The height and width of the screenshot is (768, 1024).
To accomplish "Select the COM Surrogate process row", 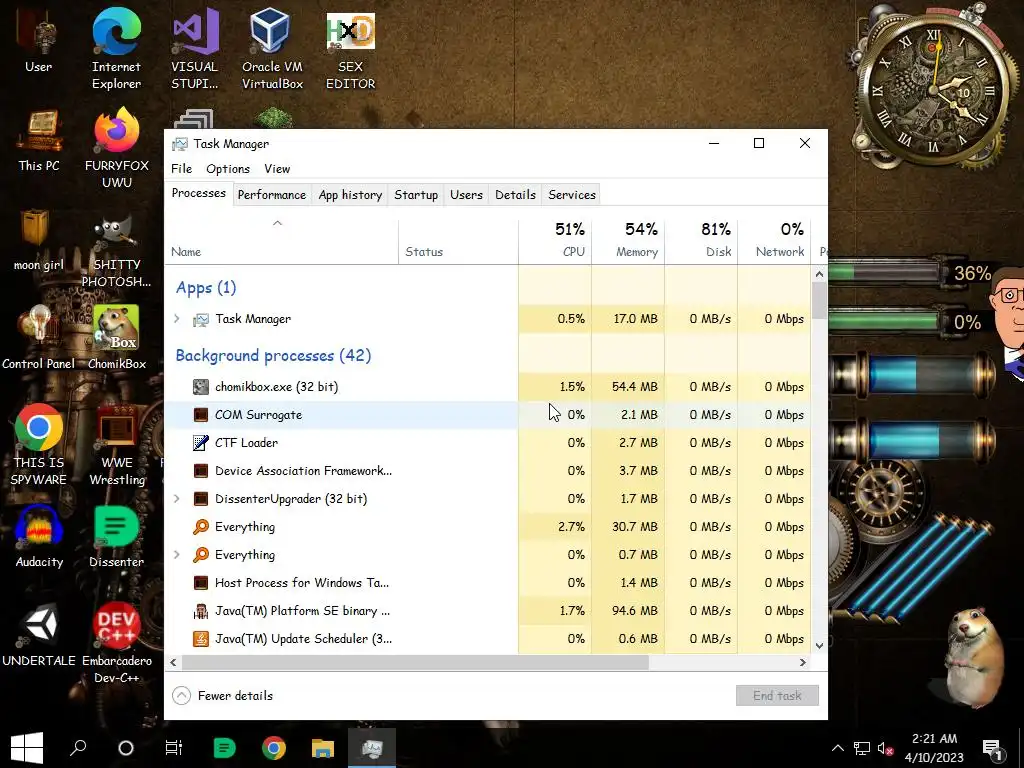I will (487, 415).
